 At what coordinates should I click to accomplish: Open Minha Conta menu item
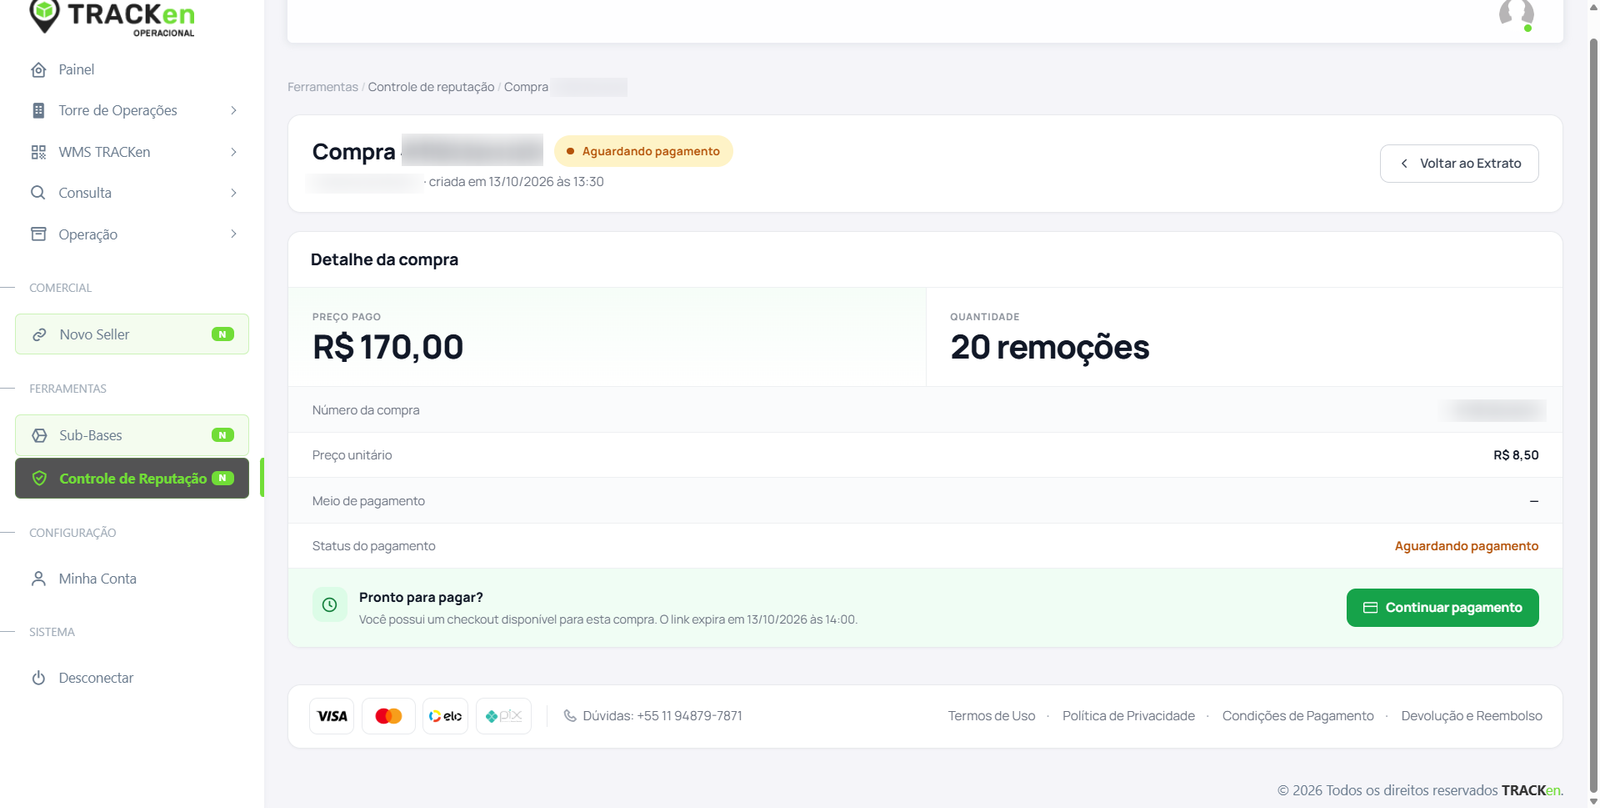(x=132, y=579)
